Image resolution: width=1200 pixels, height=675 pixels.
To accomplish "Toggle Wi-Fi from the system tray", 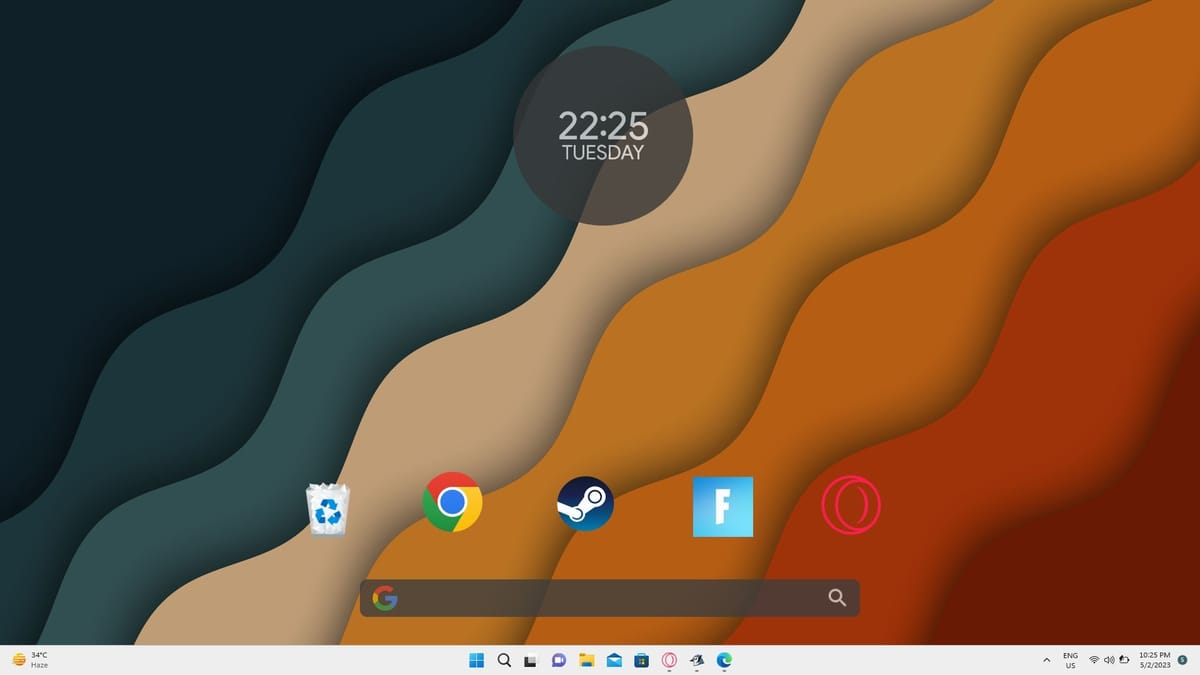I will coord(1094,660).
